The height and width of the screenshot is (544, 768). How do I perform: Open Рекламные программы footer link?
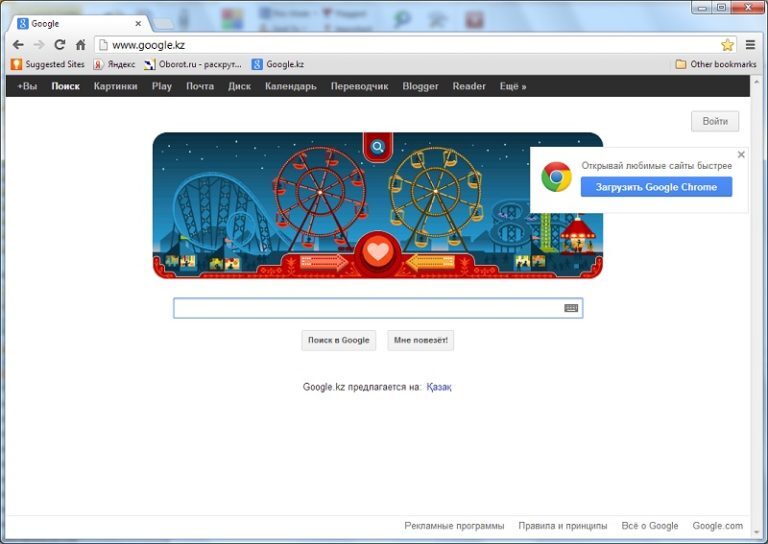454,525
